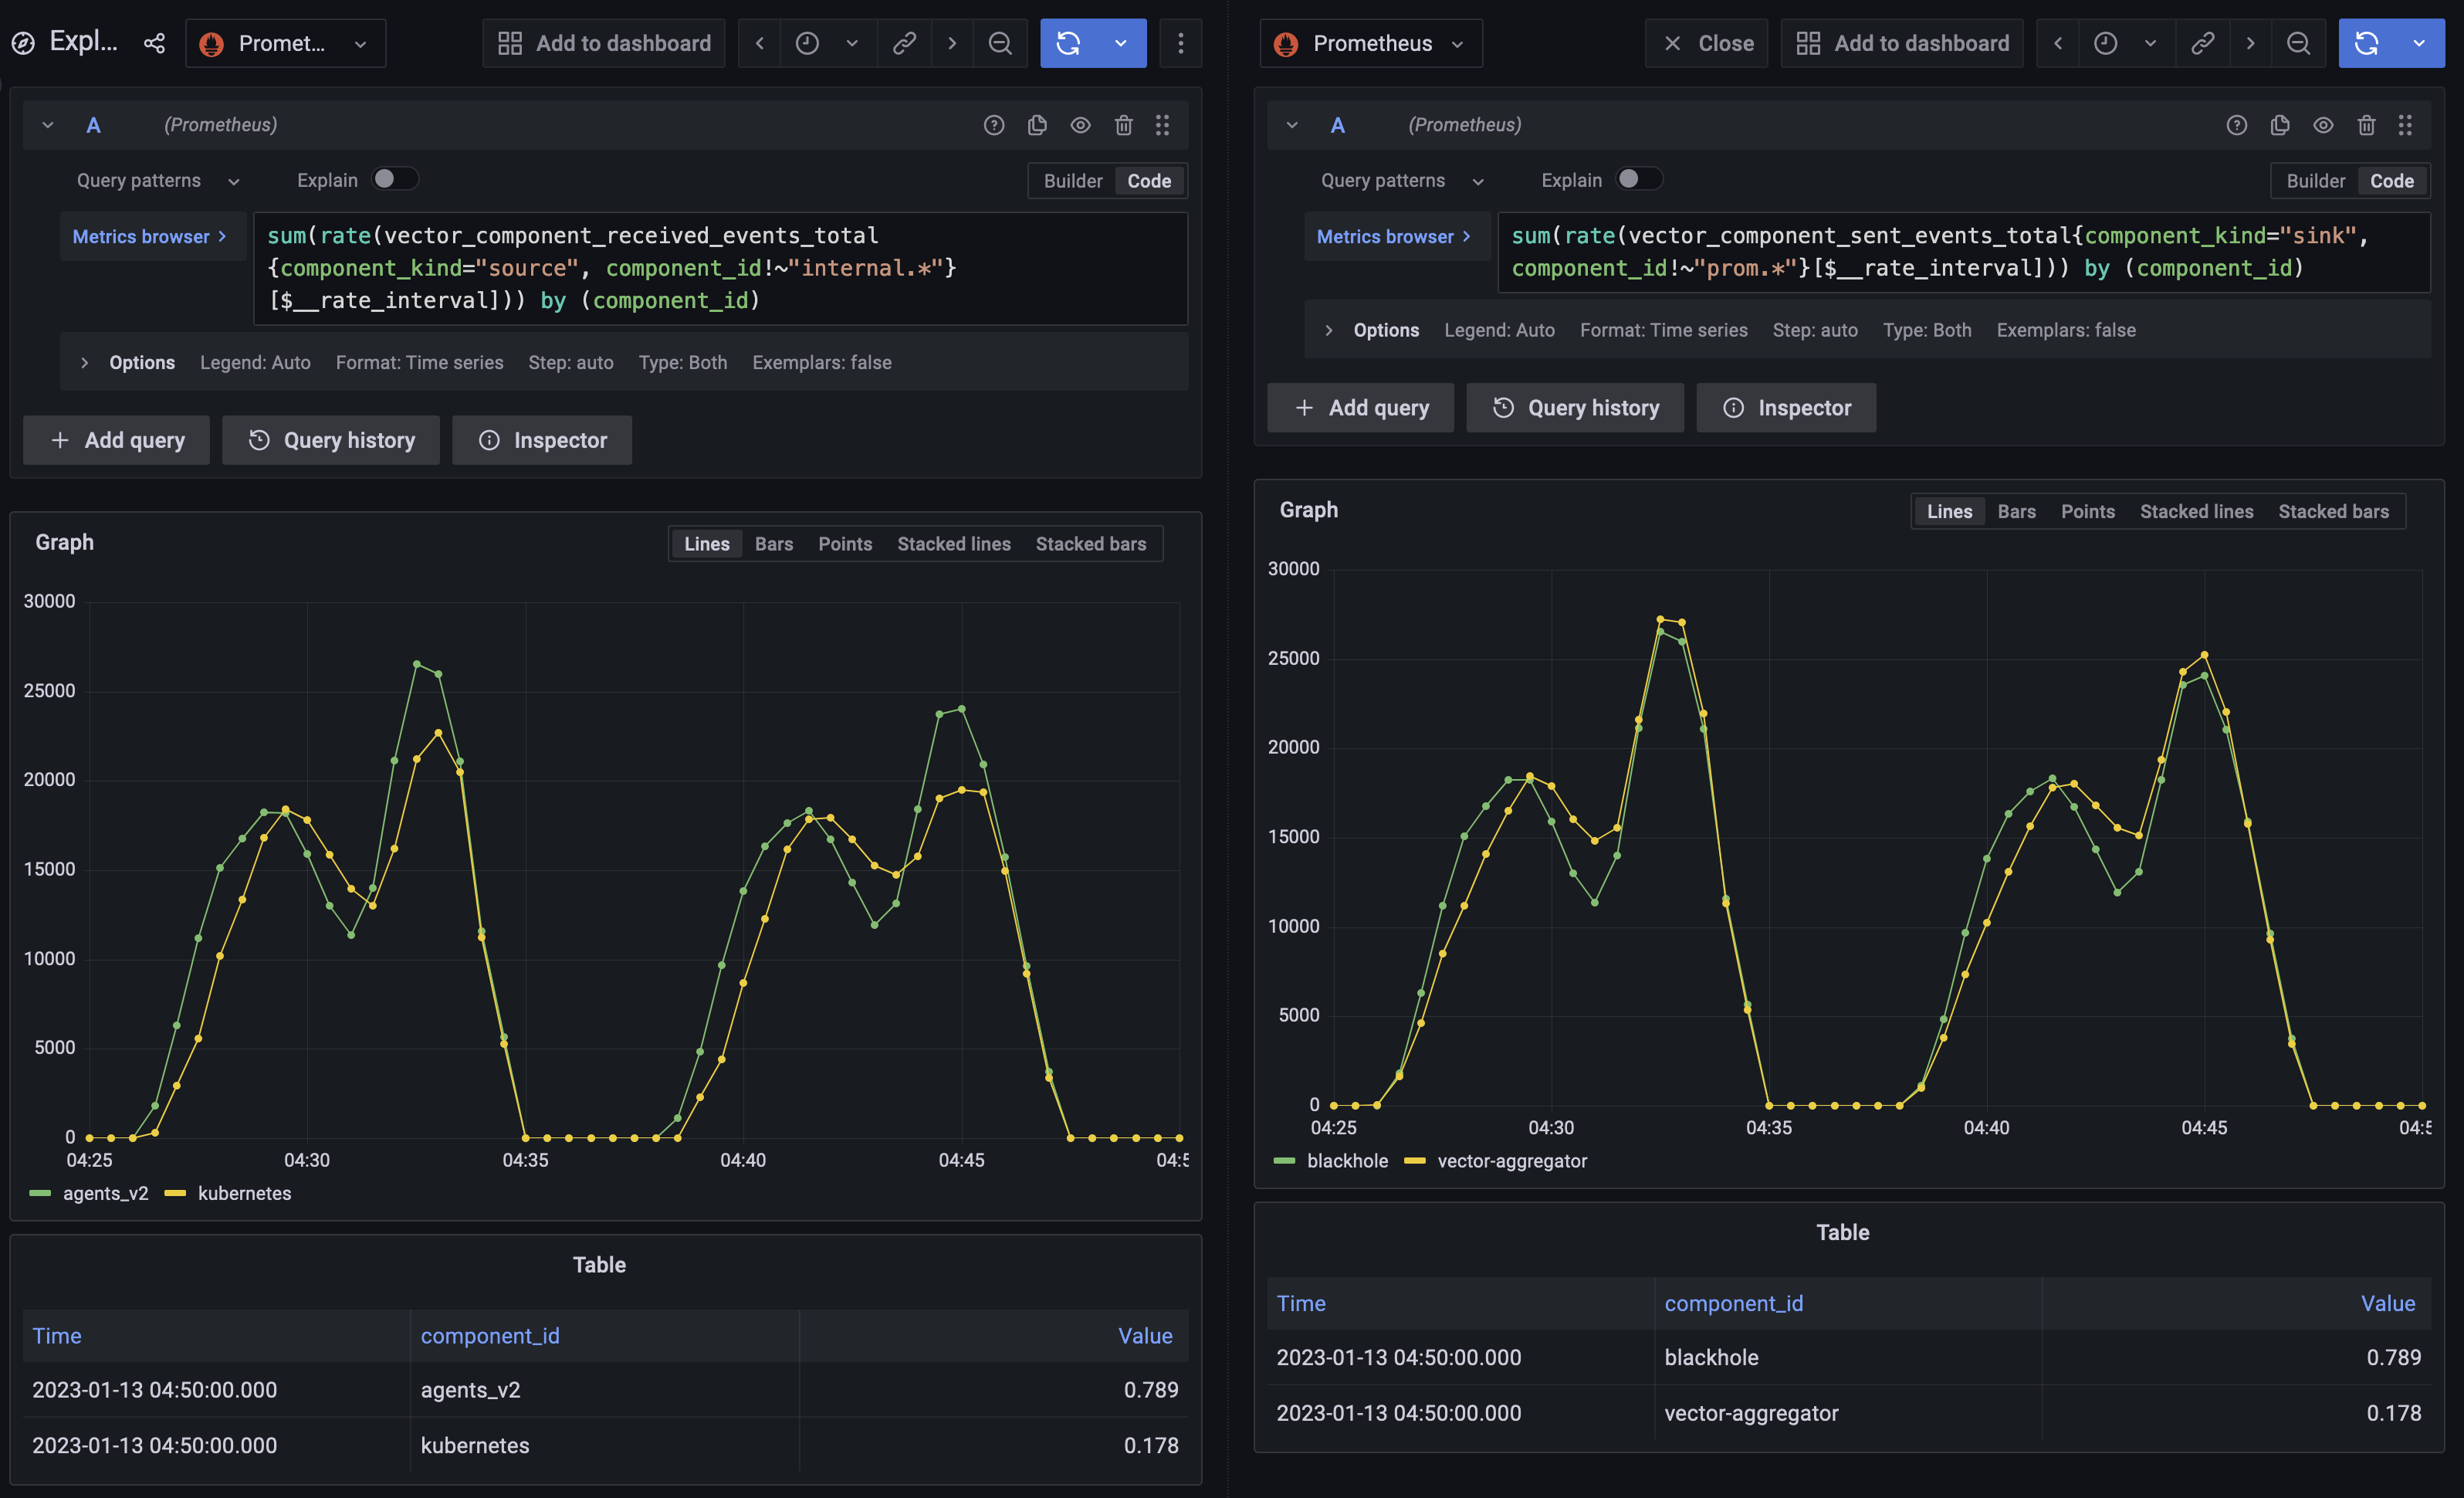The width and height of the screenshot is (2464, 1498).
Task: Open Query history in the left panel
Action: [330, 440]
